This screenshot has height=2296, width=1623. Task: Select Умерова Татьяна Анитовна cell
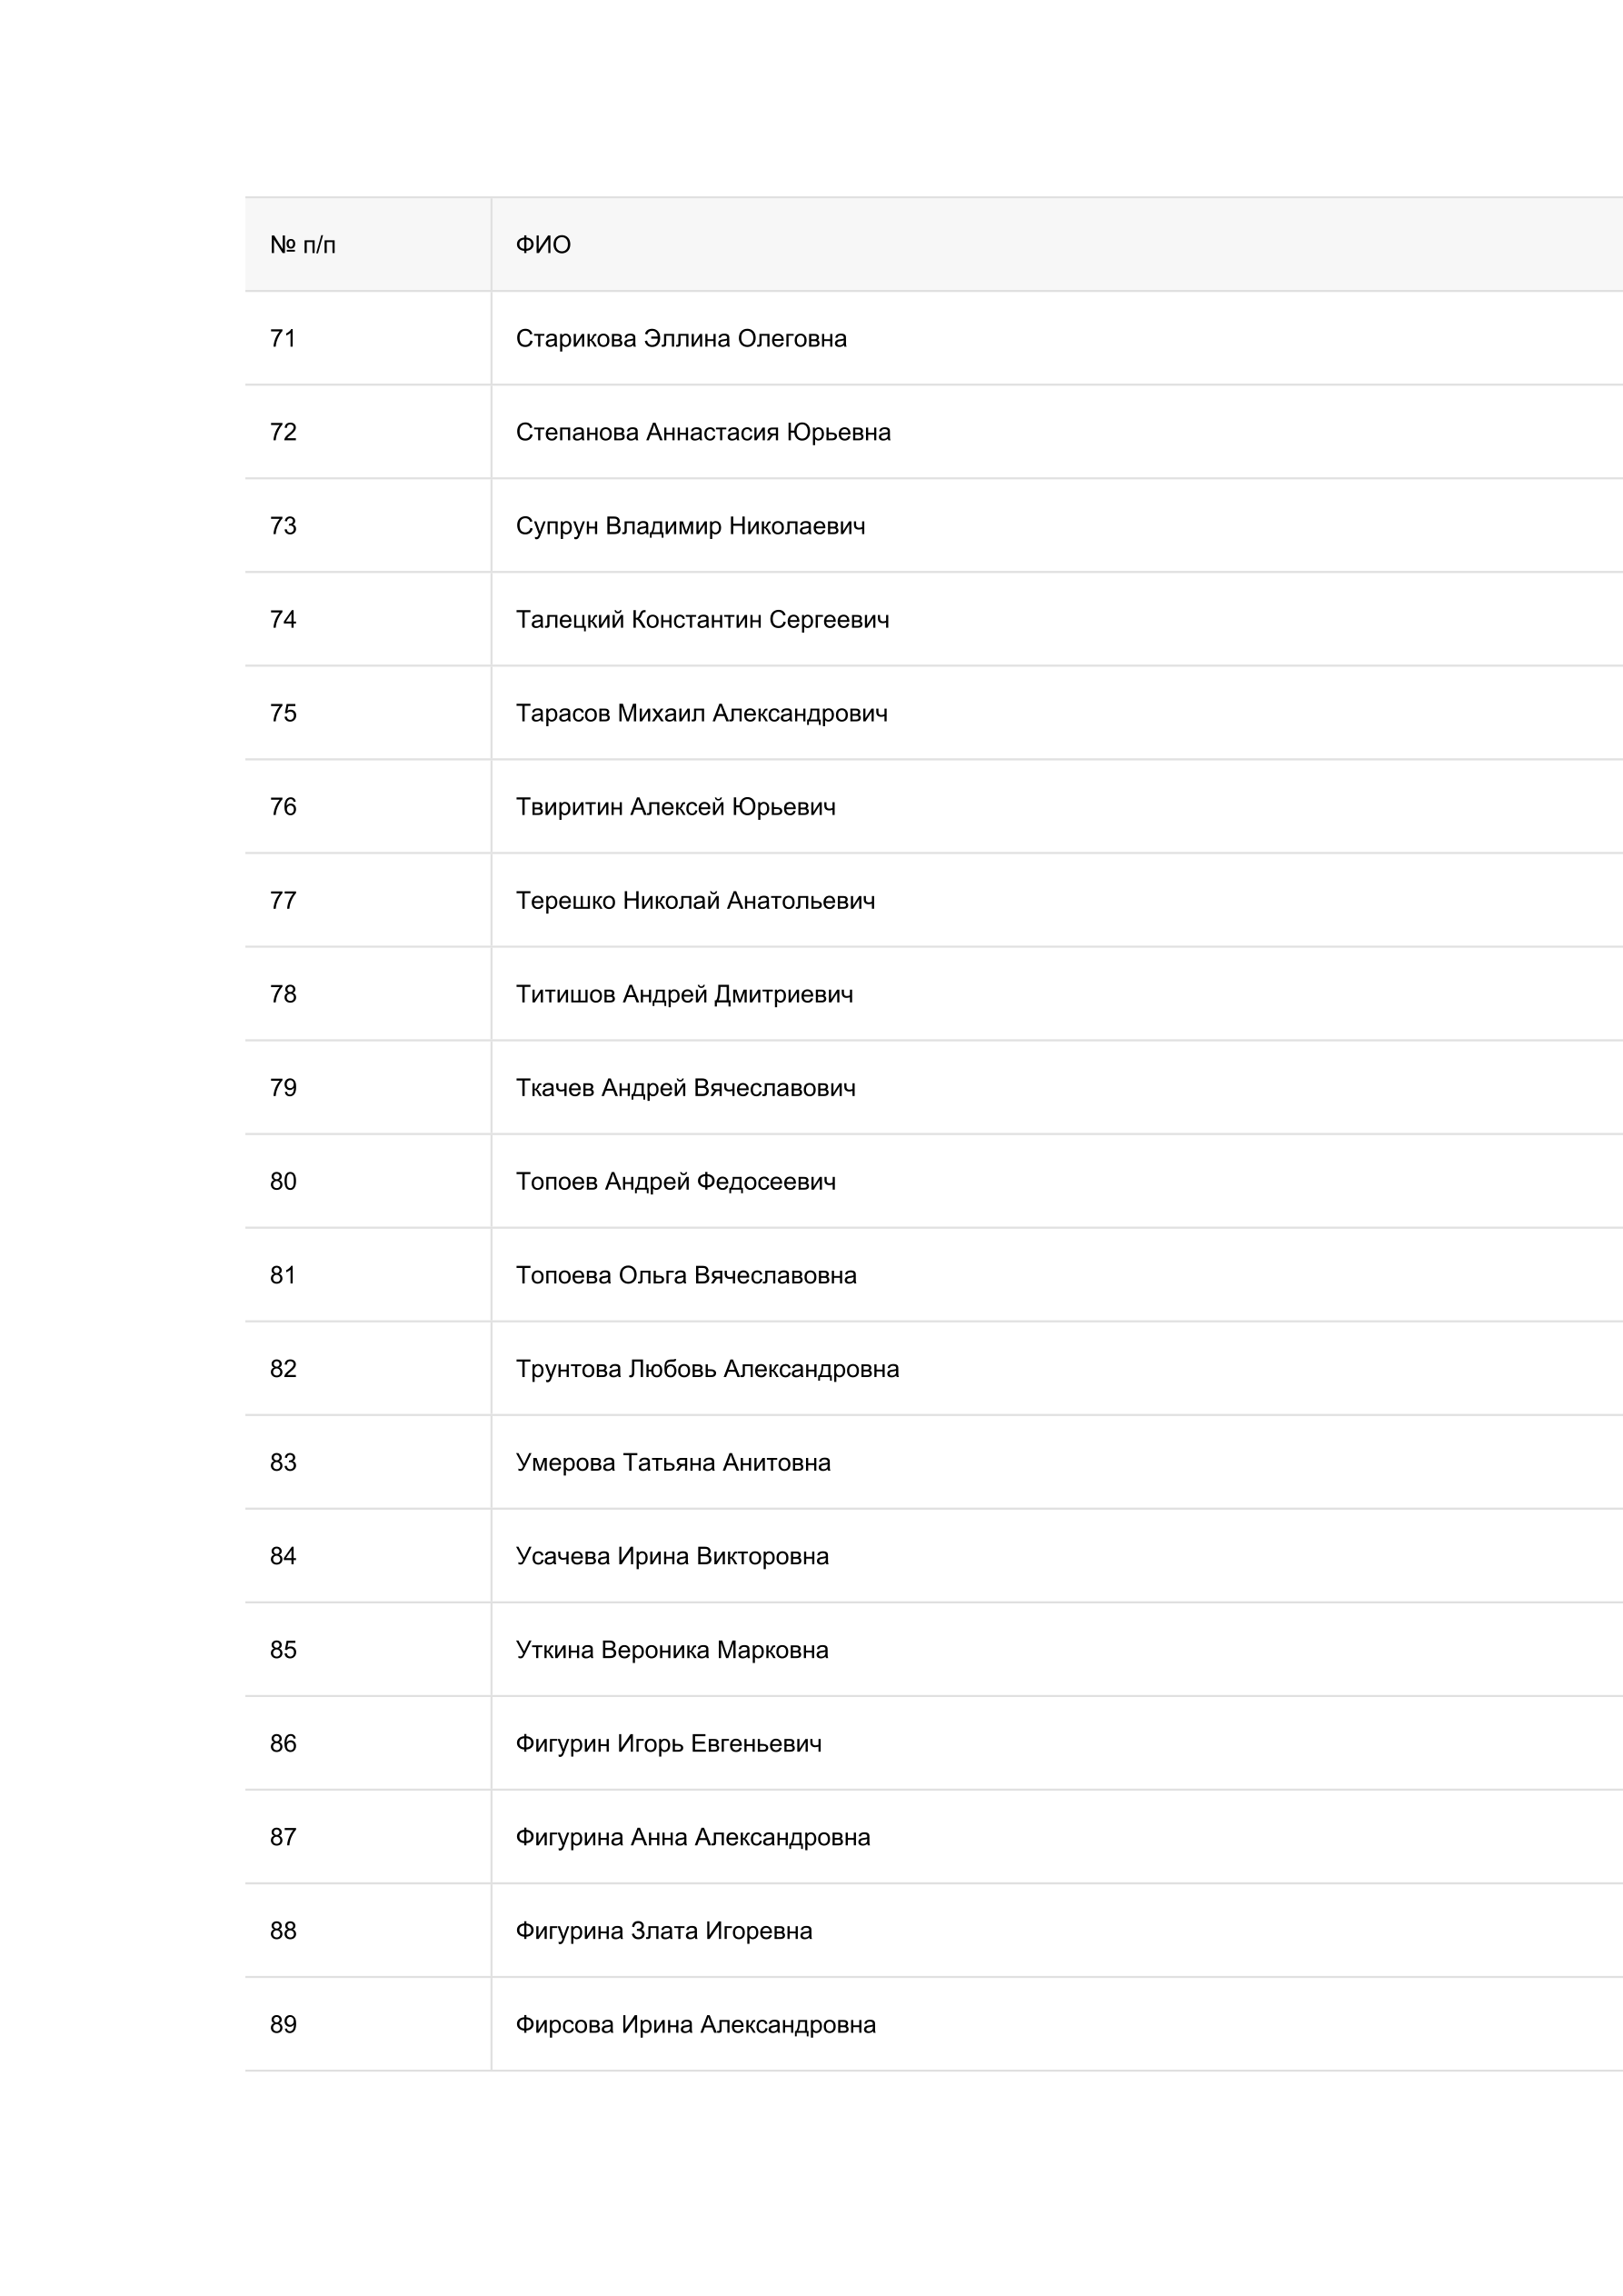pyautogui.click(x=1057, y=1462)
